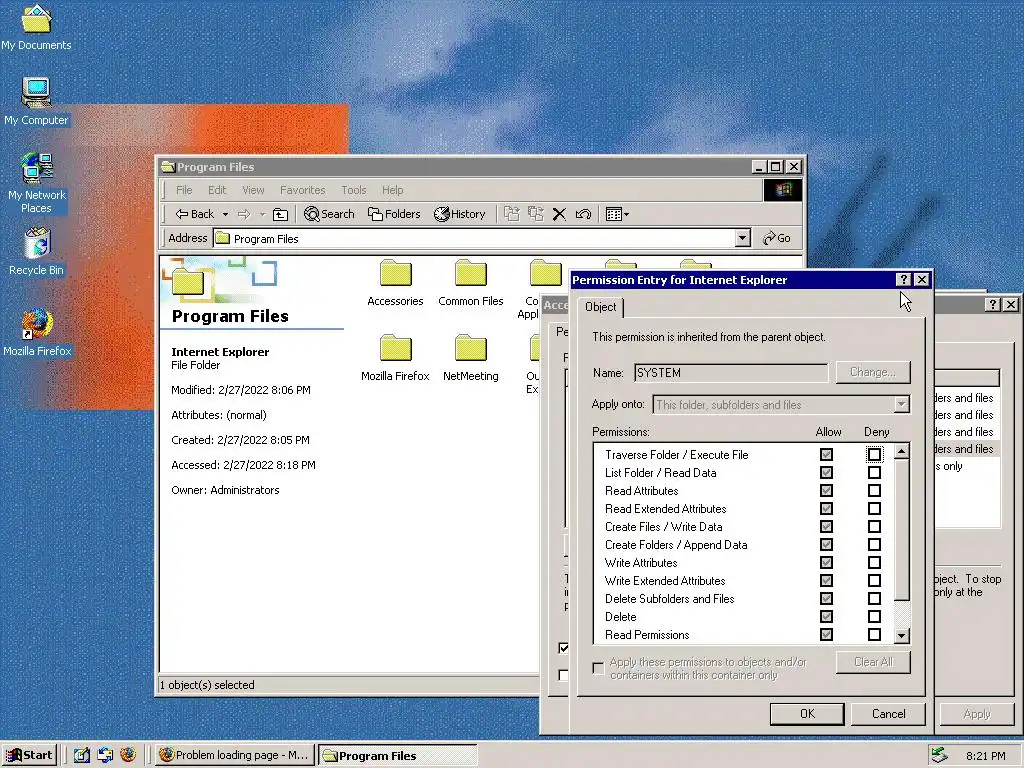Open the Back history dropdown arrow

225,214
